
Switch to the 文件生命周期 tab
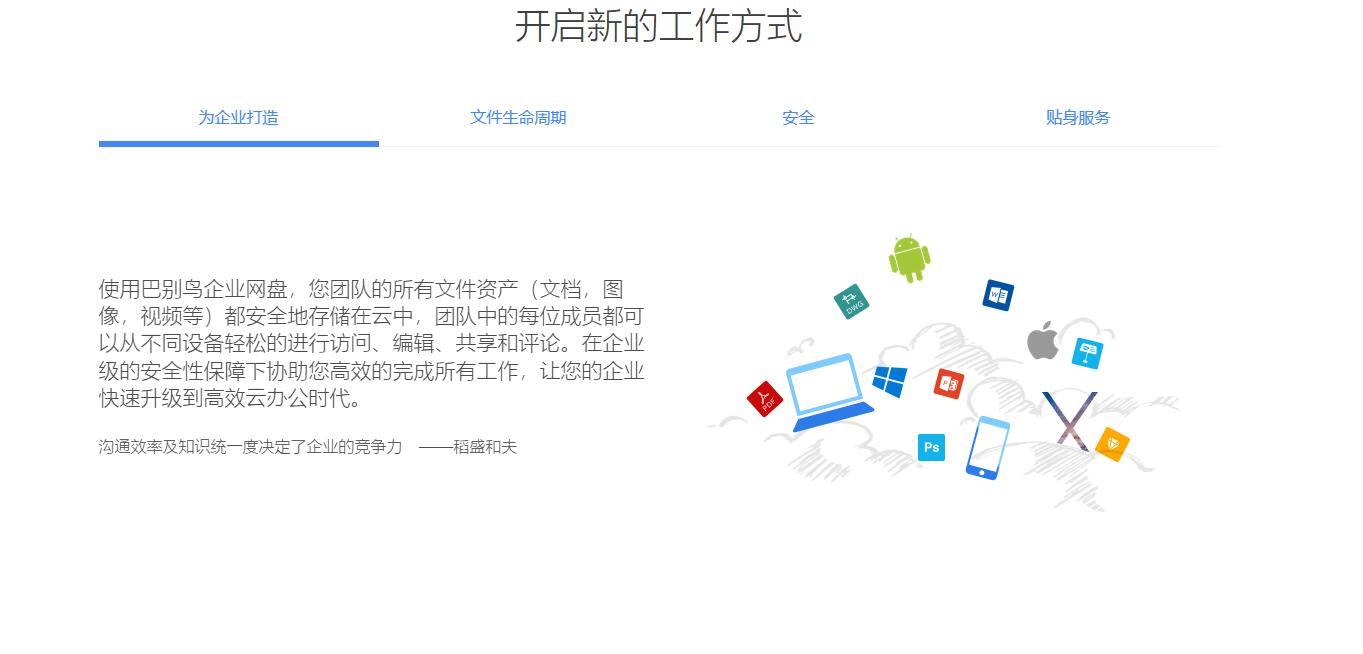[x=518, y=117]
